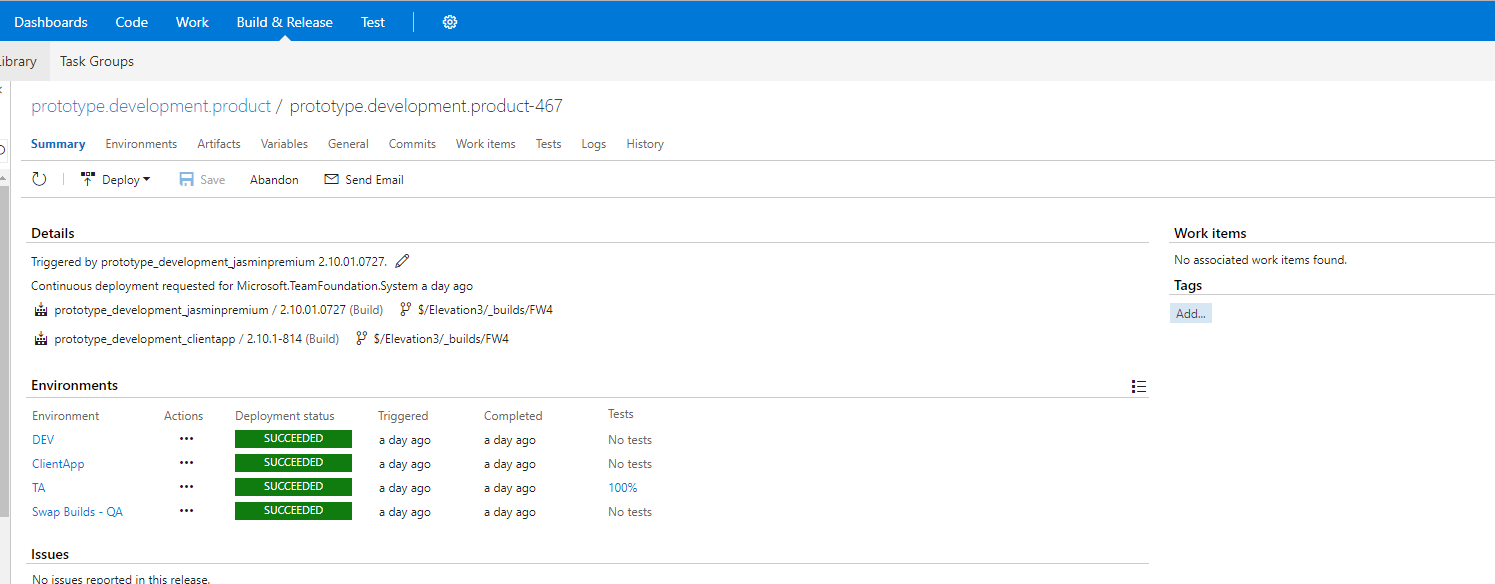Open the settings gear in top bar

coord(450,22)
